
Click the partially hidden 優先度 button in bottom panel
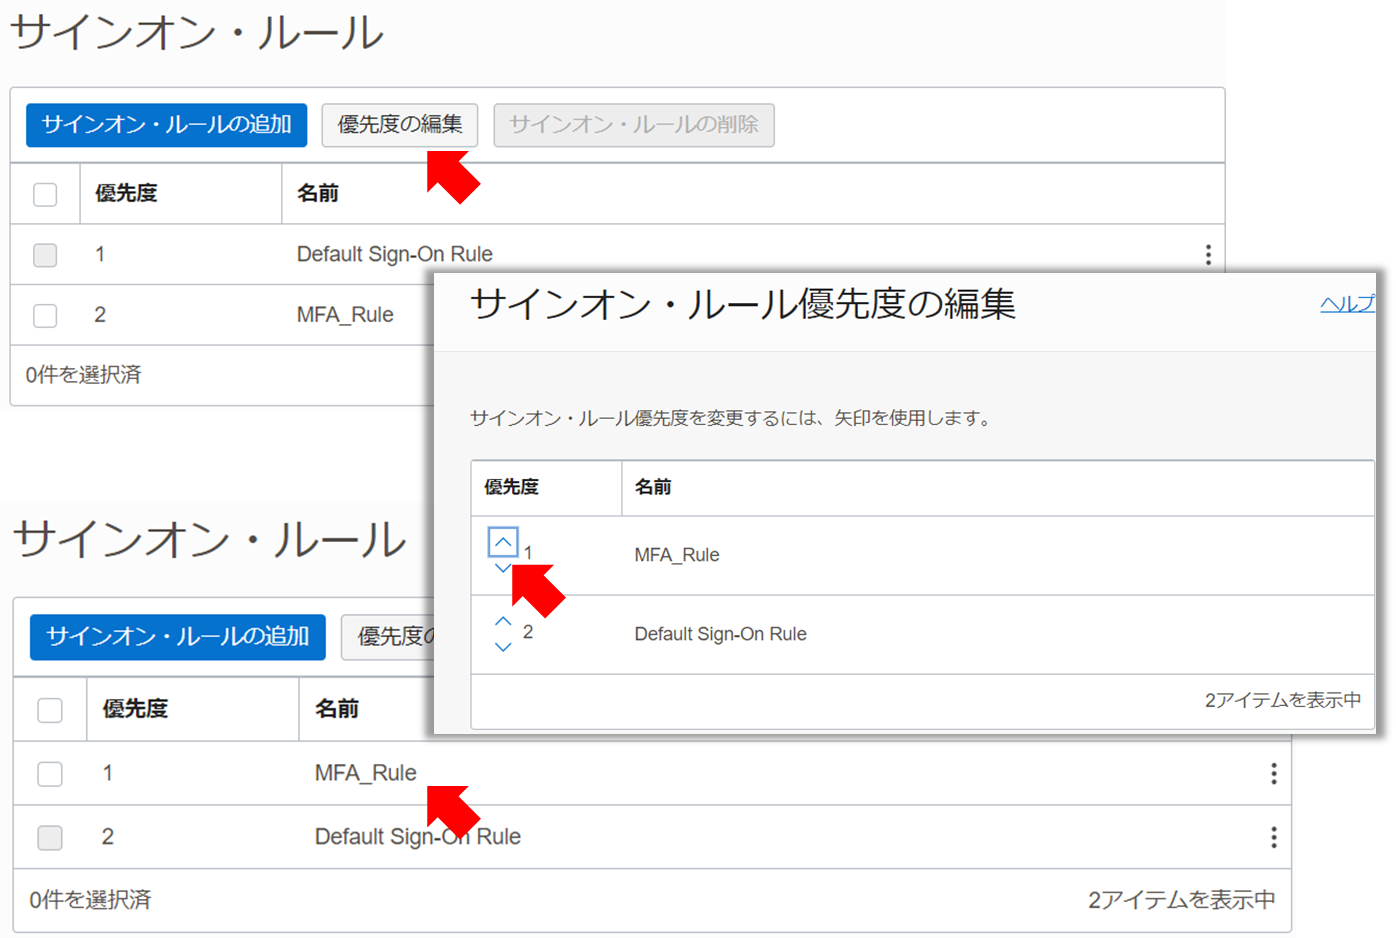(388, 637)
